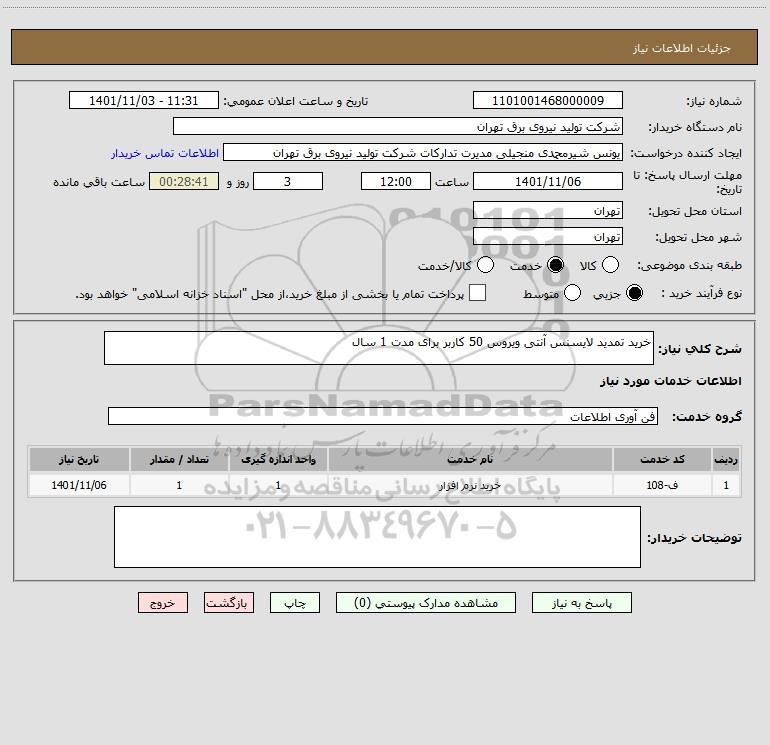This screenshot has height=745, width=770.
Task: Click the چاپ print button
Action: [x=295, y=603]
